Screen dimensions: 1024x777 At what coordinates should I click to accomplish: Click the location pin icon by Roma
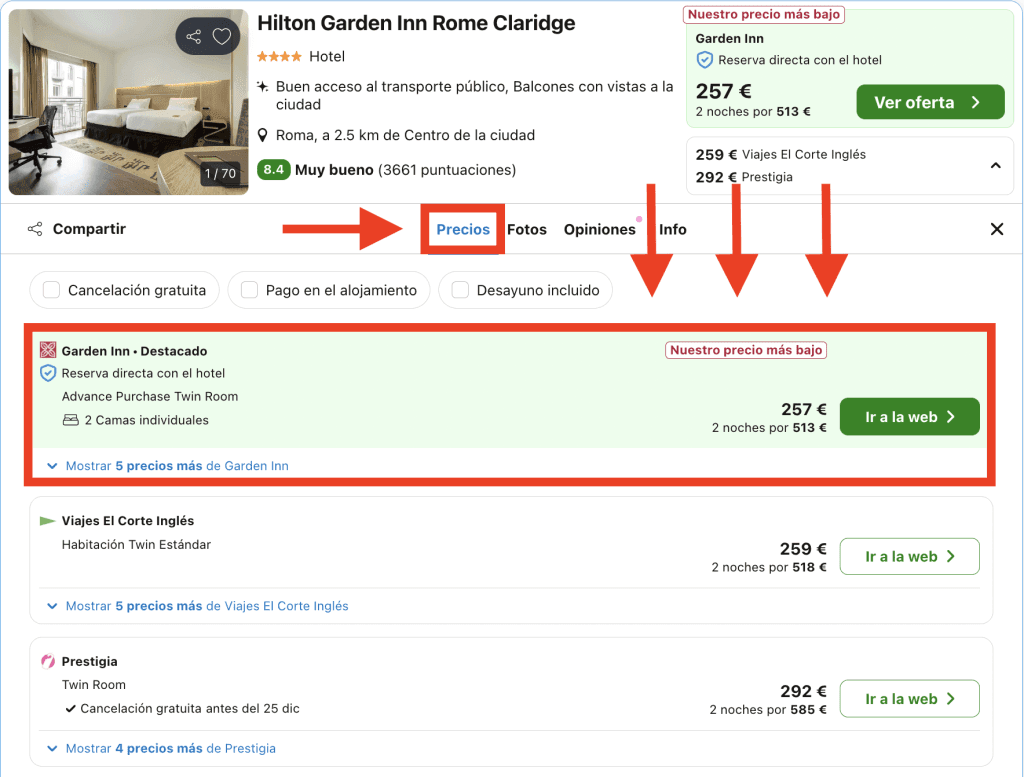[x=263, y=135]
